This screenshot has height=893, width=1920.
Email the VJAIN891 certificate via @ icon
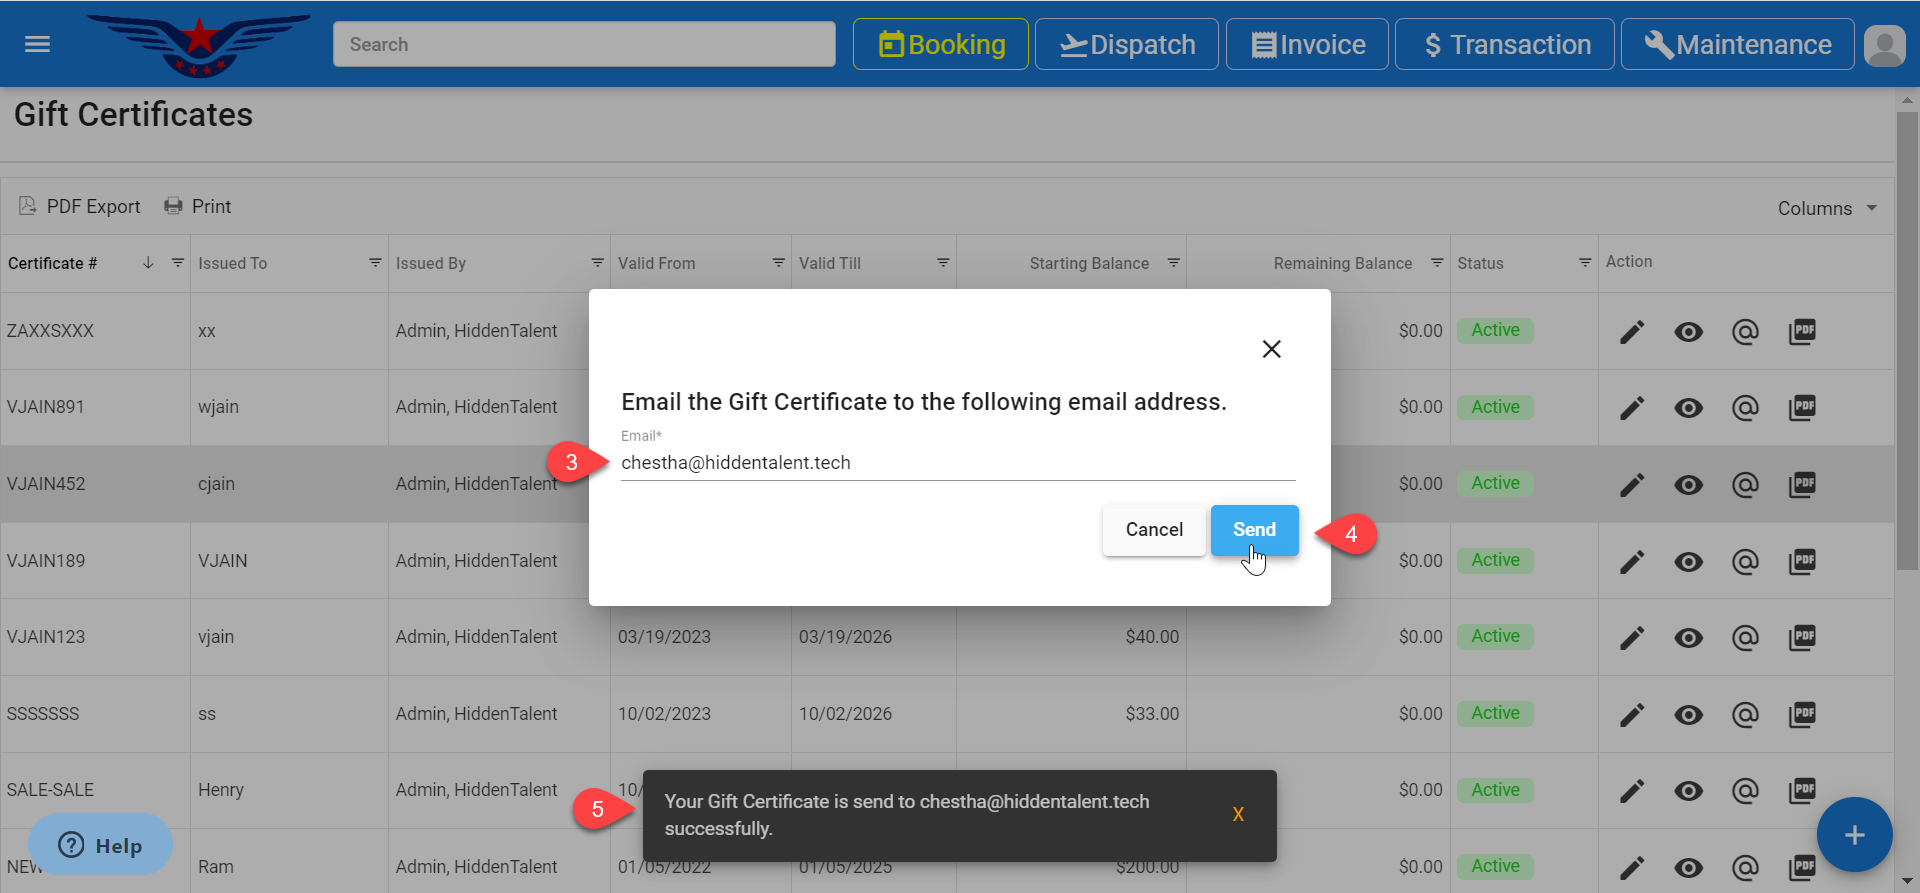[1745, 408]
